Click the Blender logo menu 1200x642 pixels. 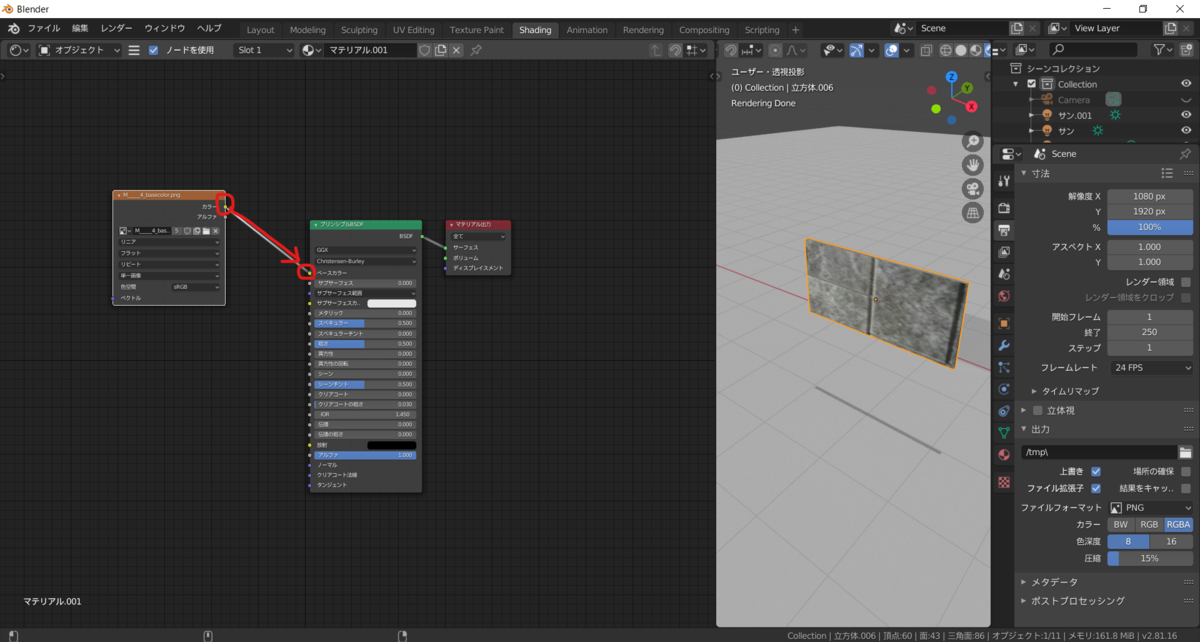pyautogui.click(x=16, y=29)
